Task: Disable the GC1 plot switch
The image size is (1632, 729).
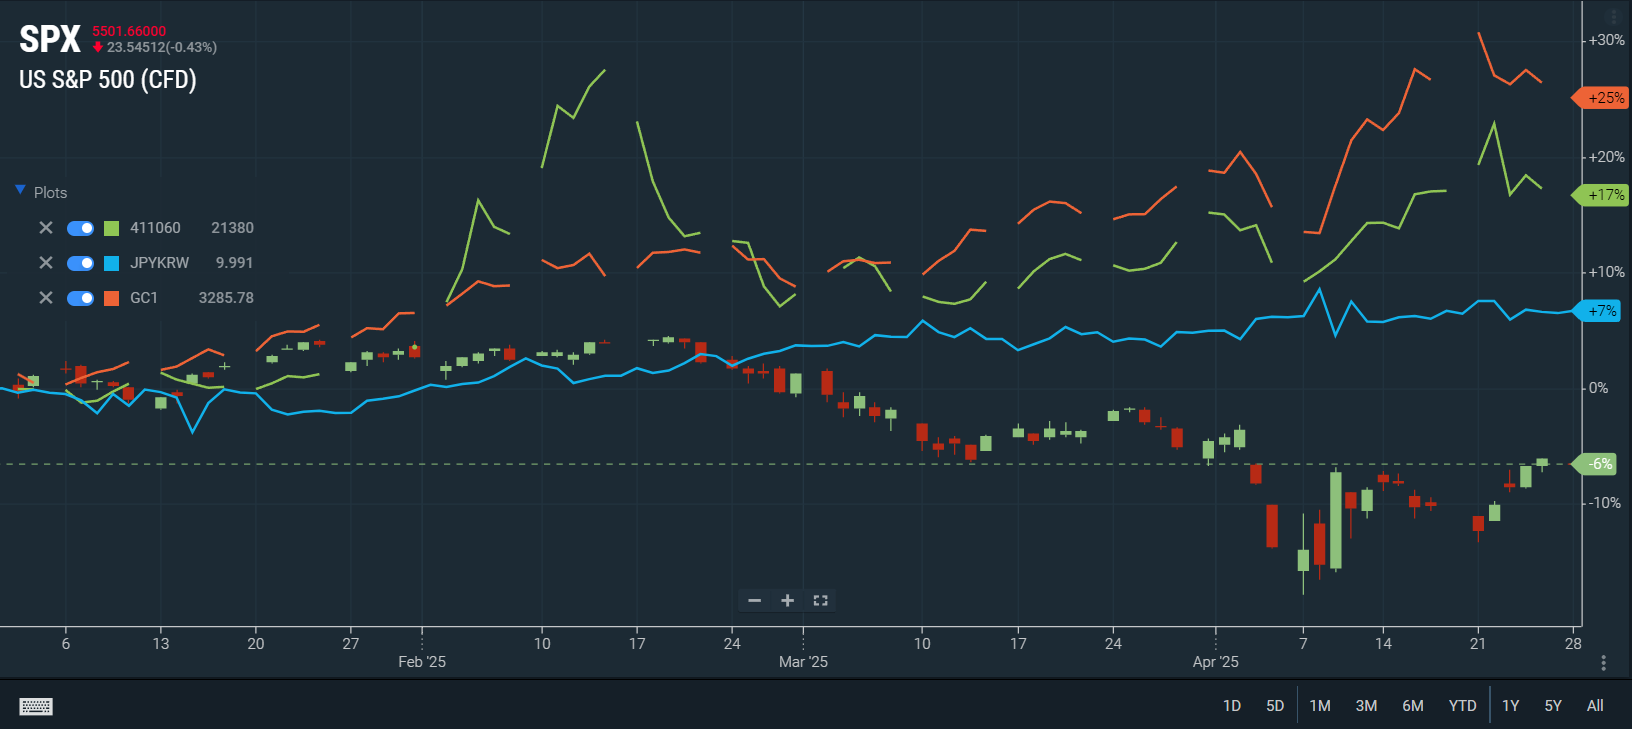Action: click(80, 298)
